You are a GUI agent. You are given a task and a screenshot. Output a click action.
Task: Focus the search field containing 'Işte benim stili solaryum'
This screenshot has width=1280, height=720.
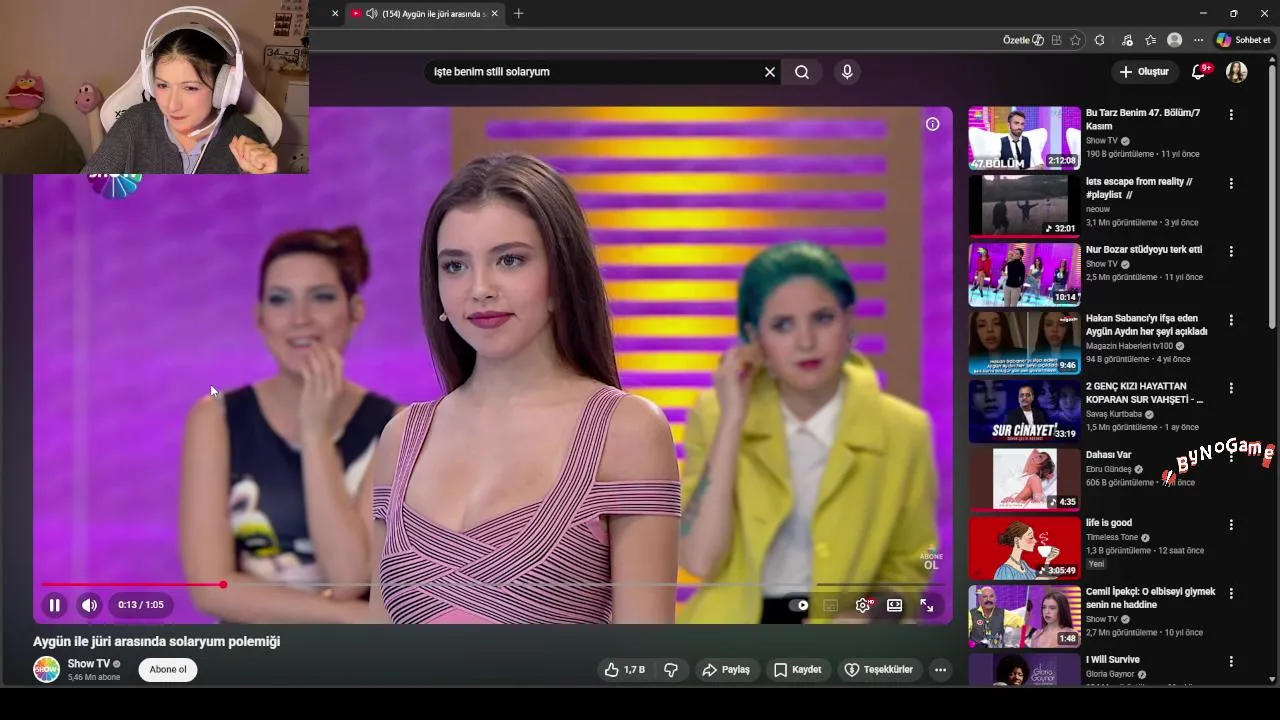(595, 72)
